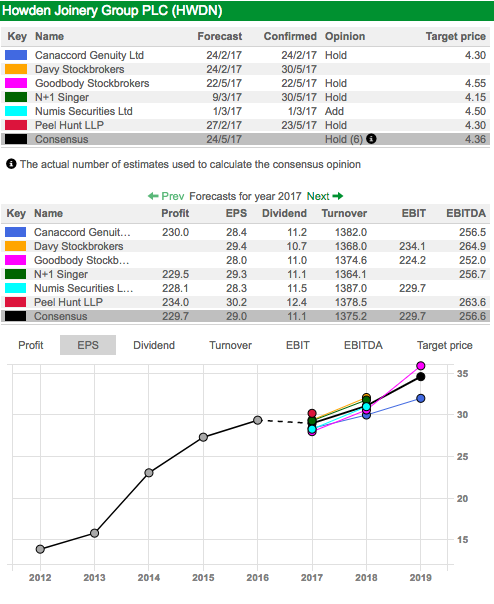Viewport: 494px width, 604px height.
Task: Select the EPS chart tab
Action: [x=88, y=345]
